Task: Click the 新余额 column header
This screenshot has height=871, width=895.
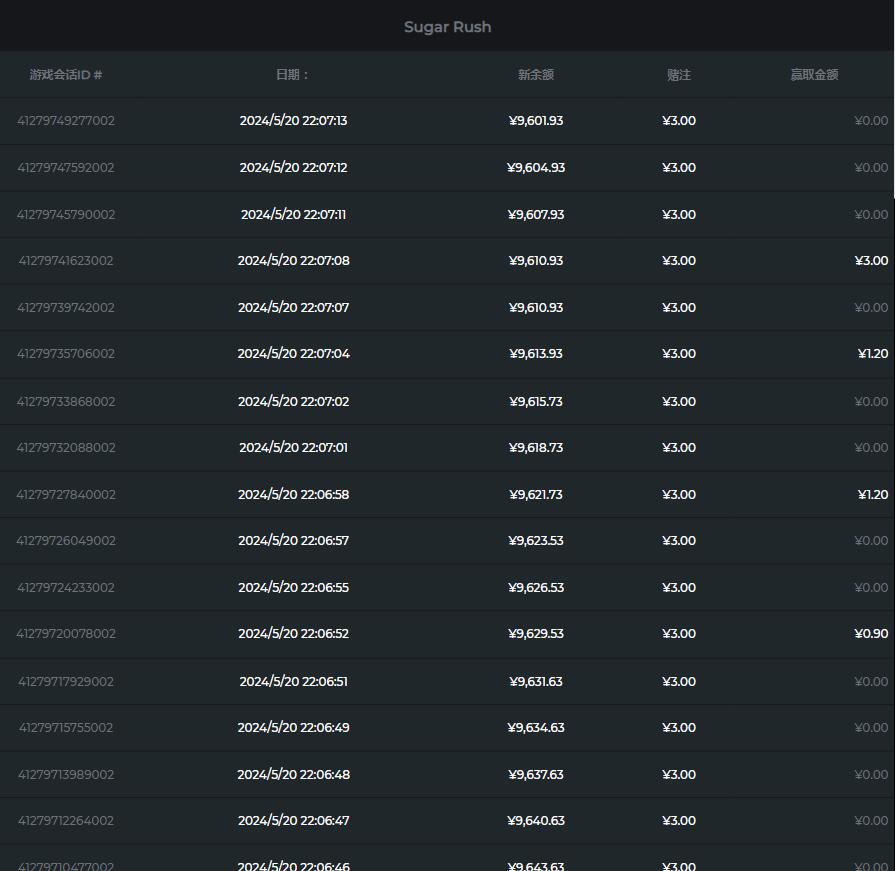Action: click(536, 75)
